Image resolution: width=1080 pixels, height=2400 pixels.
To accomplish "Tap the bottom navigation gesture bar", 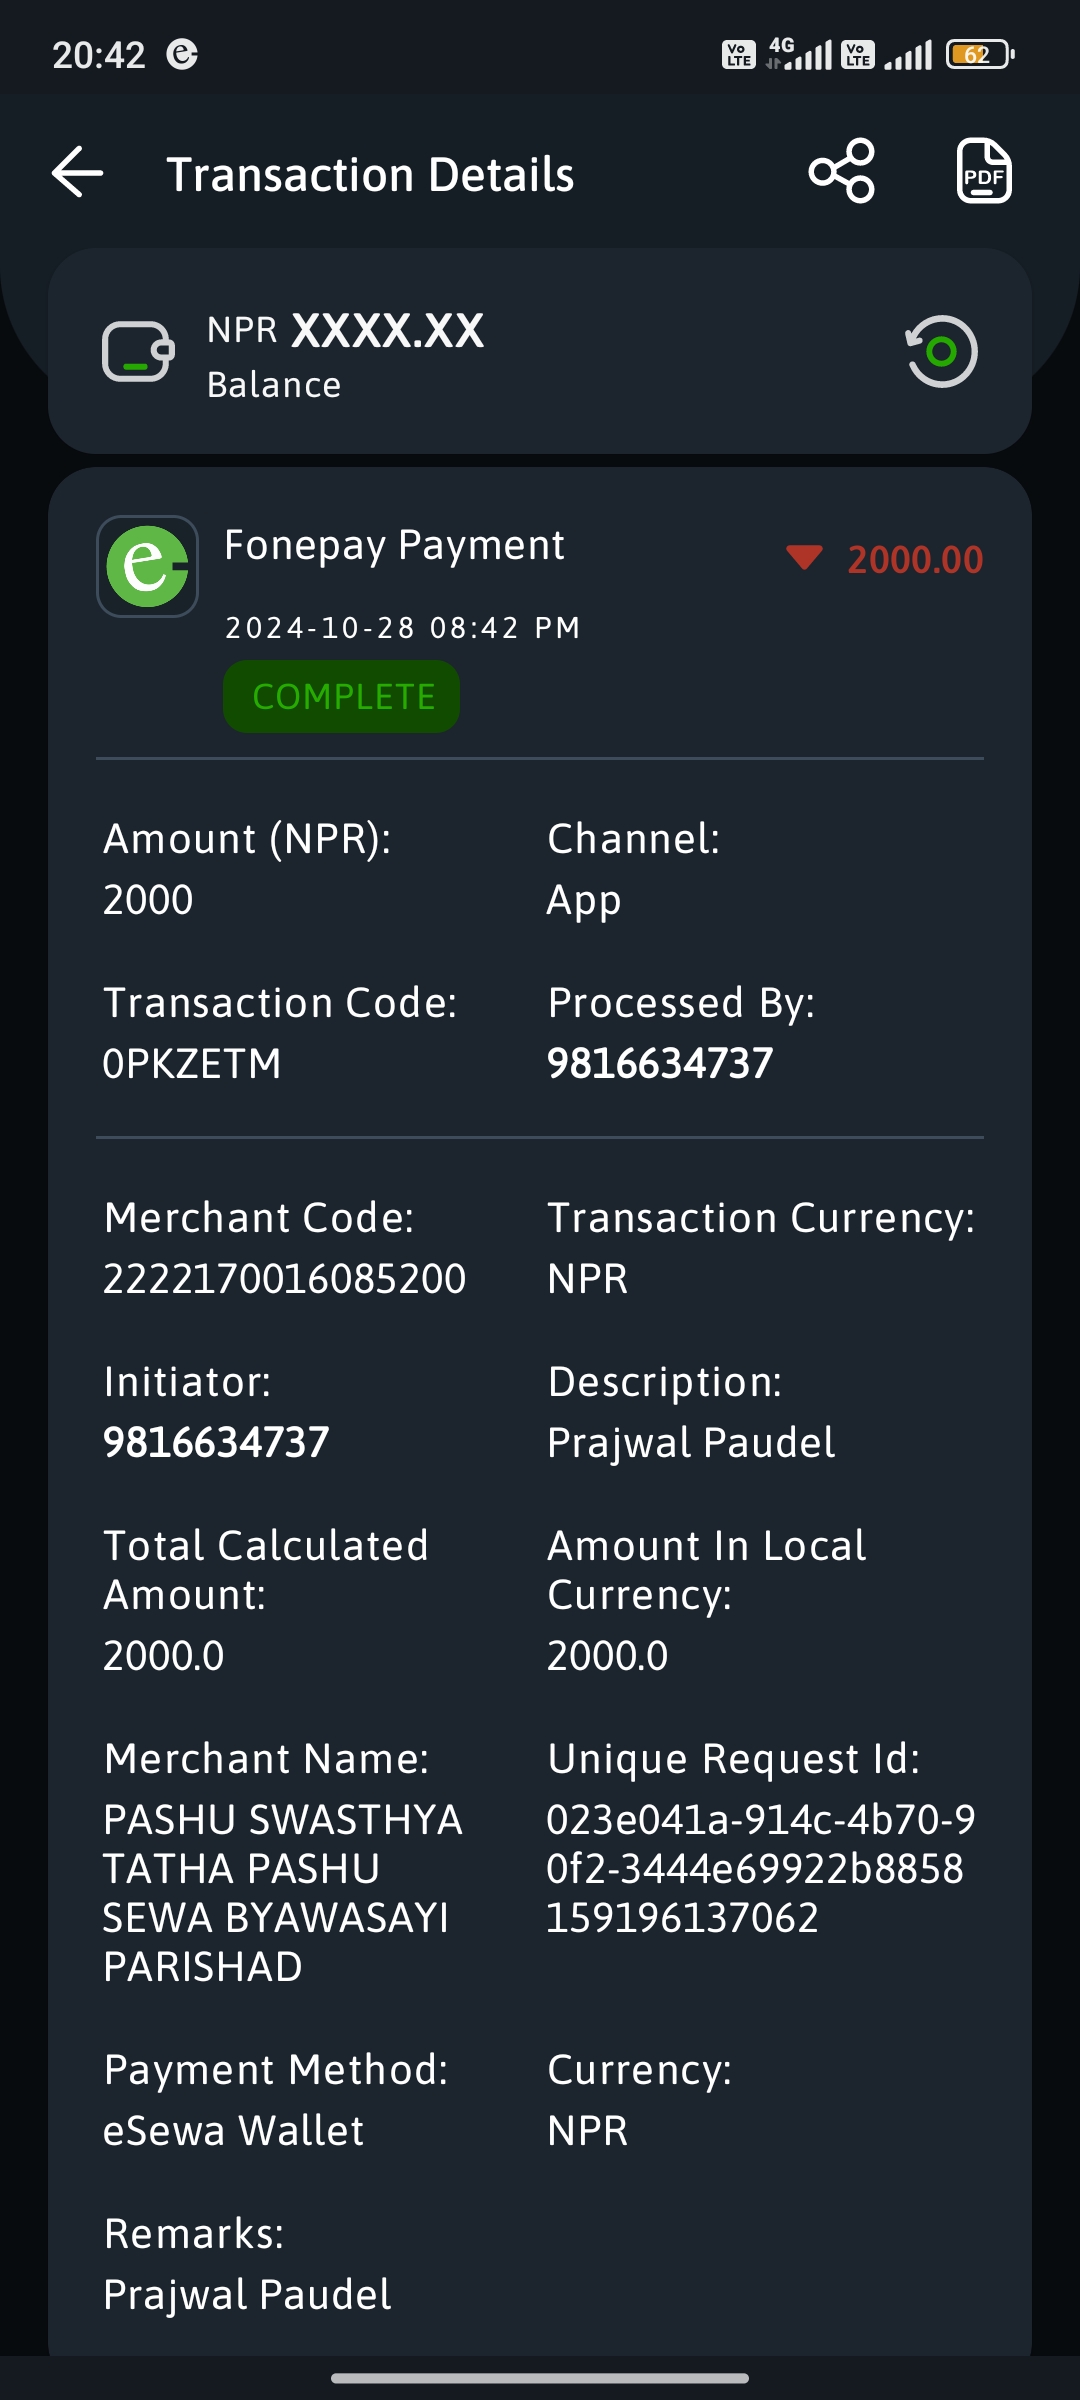I will tap(540, 2378).
